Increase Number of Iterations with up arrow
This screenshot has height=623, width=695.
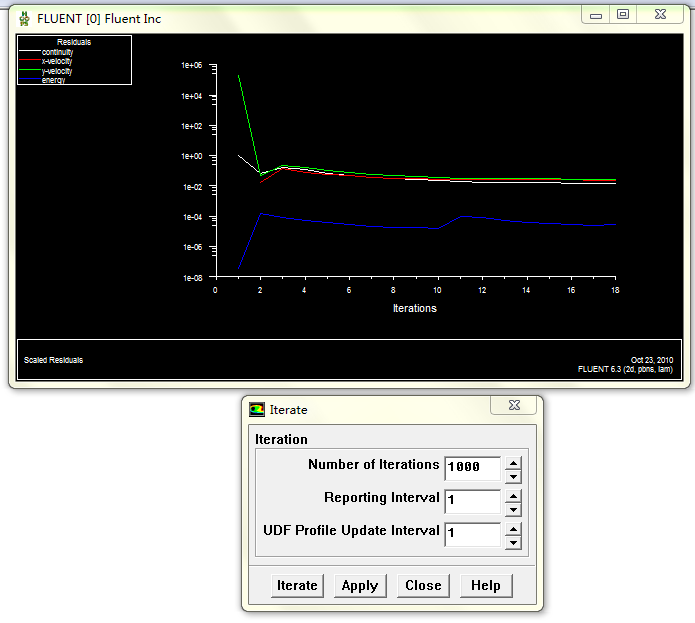513,462
